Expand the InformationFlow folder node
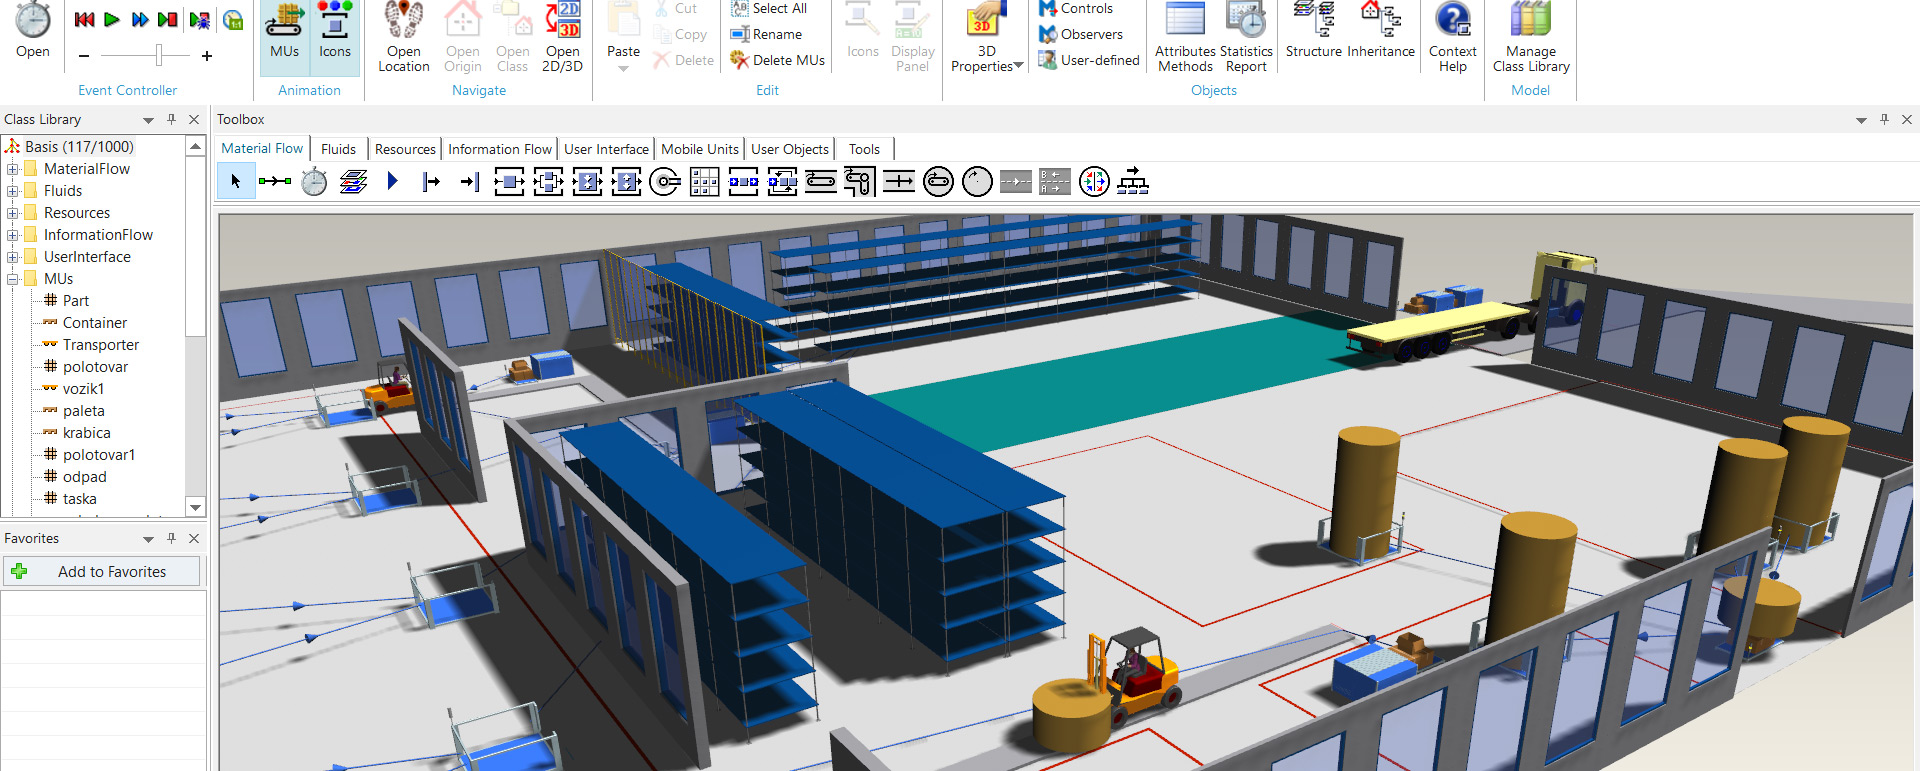1920x771 pixels. [x=13, y=235]
